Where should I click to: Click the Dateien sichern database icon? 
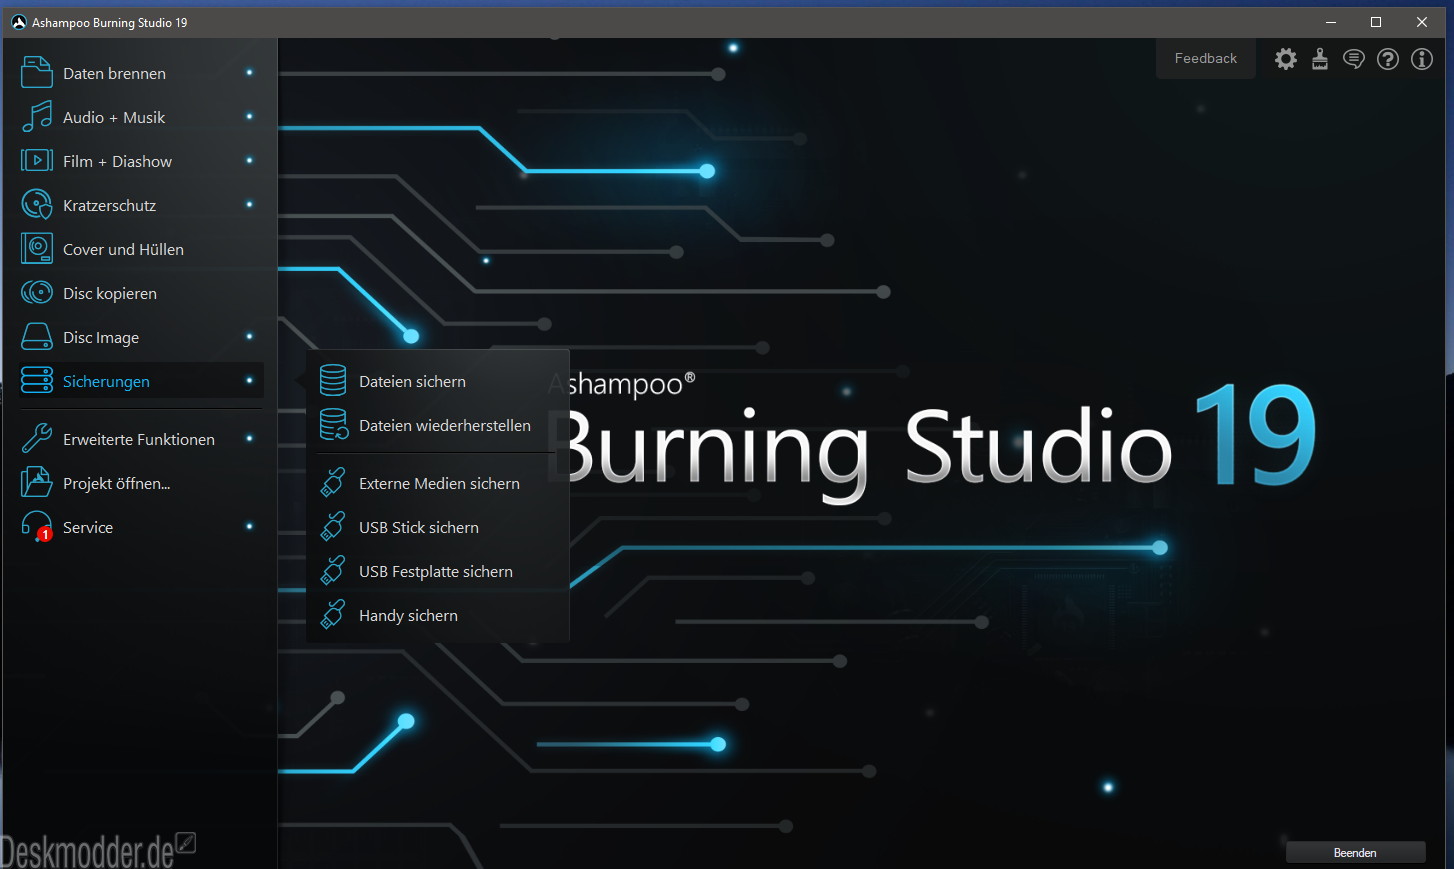pyautogui.click(x=333, y=381)
